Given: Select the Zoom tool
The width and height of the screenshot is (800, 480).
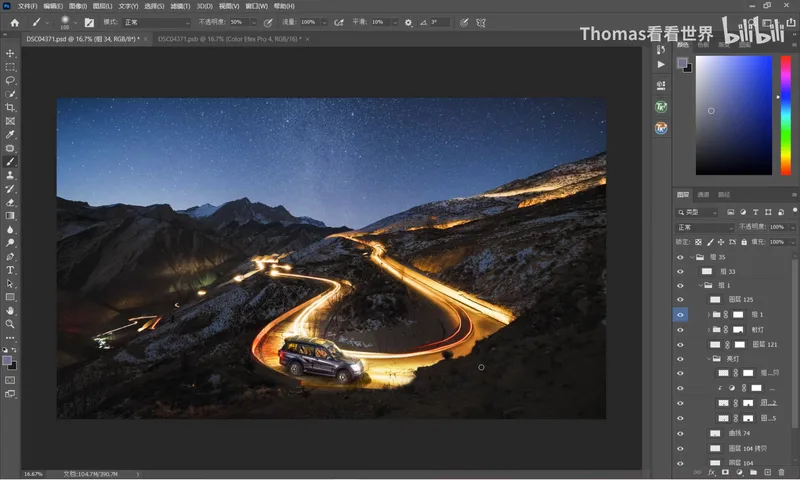Looking at the screenshot, I should click(x=10, y=324).
